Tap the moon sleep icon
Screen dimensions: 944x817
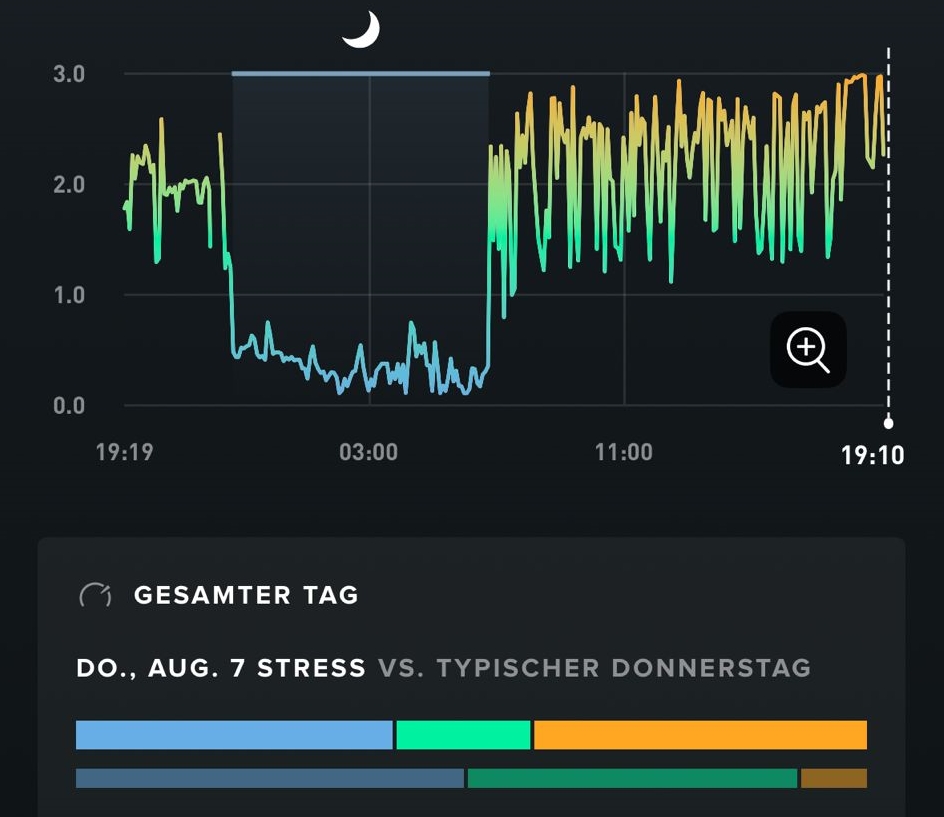click(x=361, y=29)
